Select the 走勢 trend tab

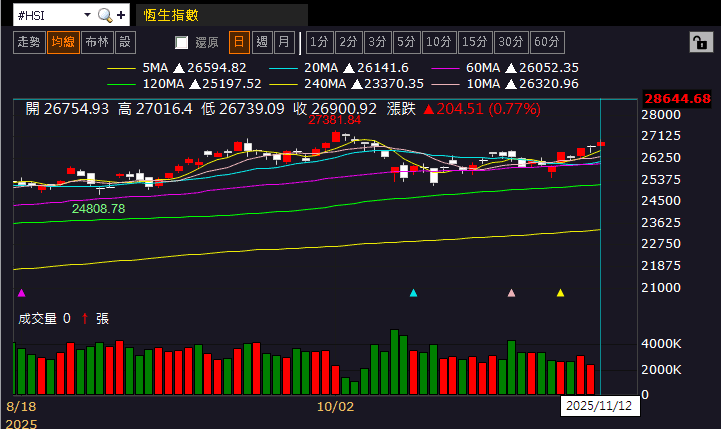29,42
